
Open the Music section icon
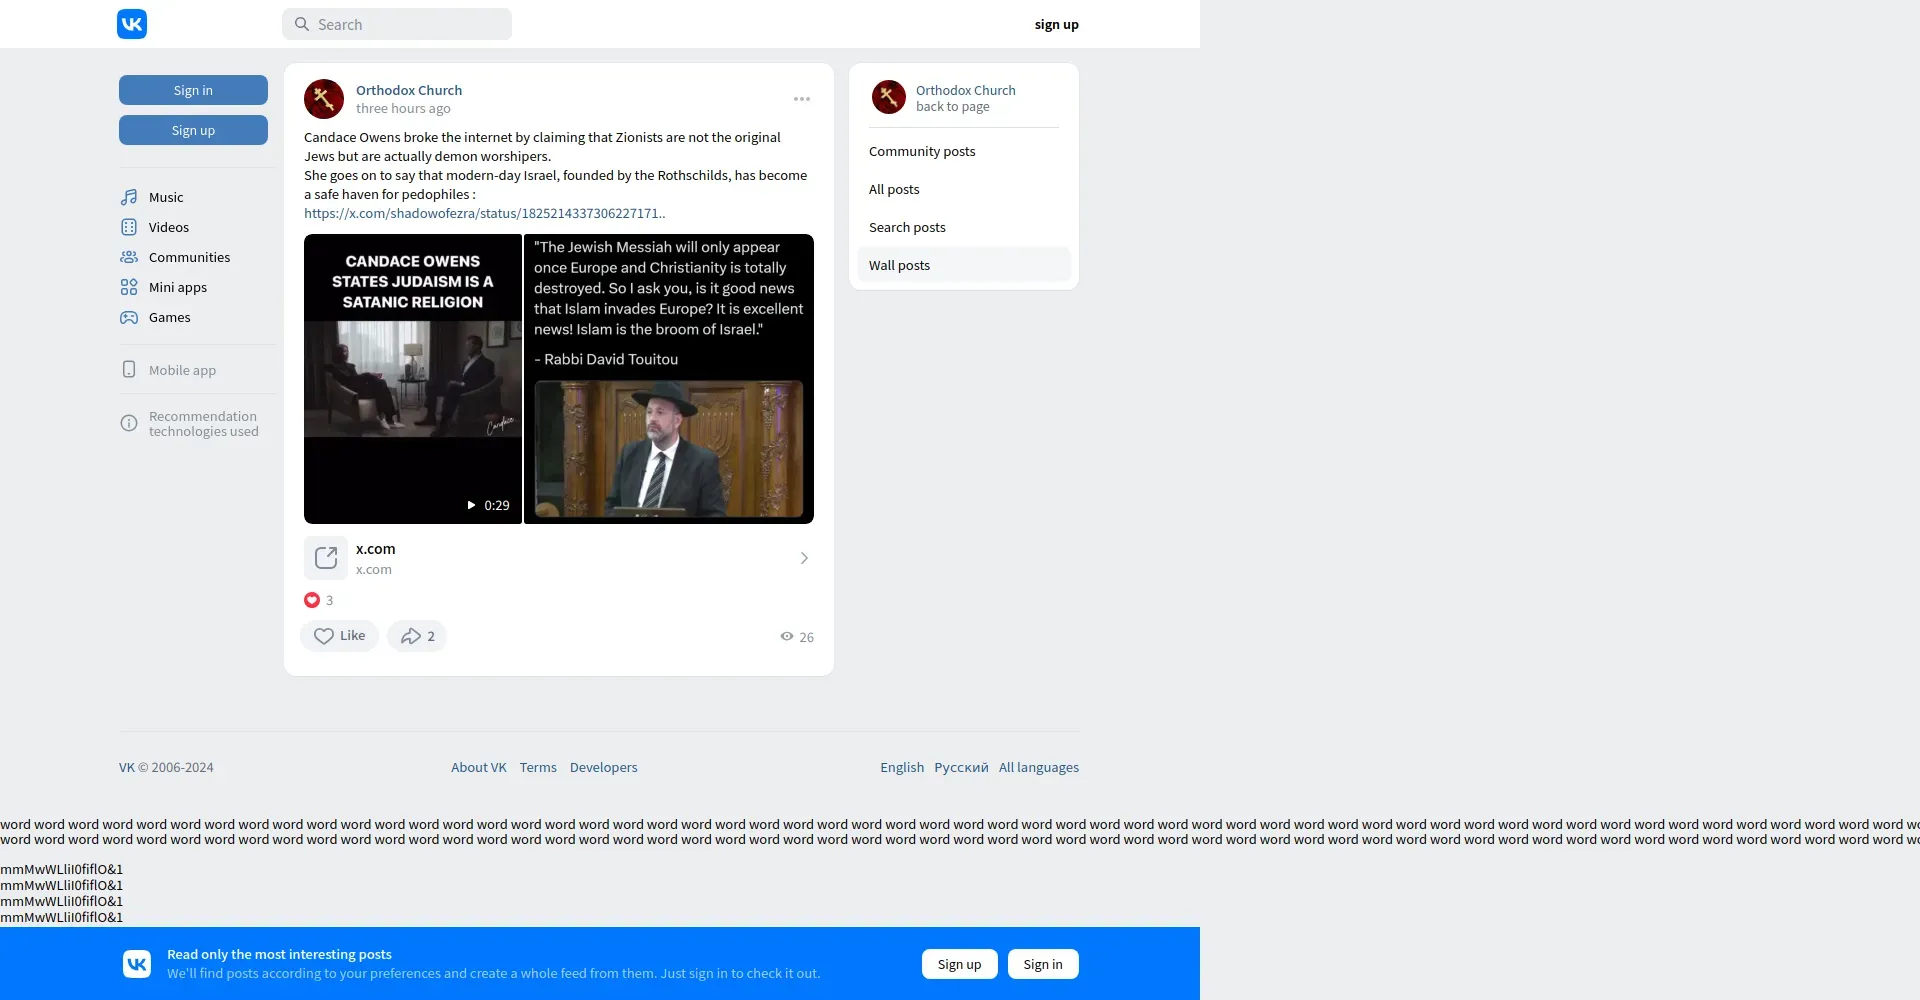(129, 197)
